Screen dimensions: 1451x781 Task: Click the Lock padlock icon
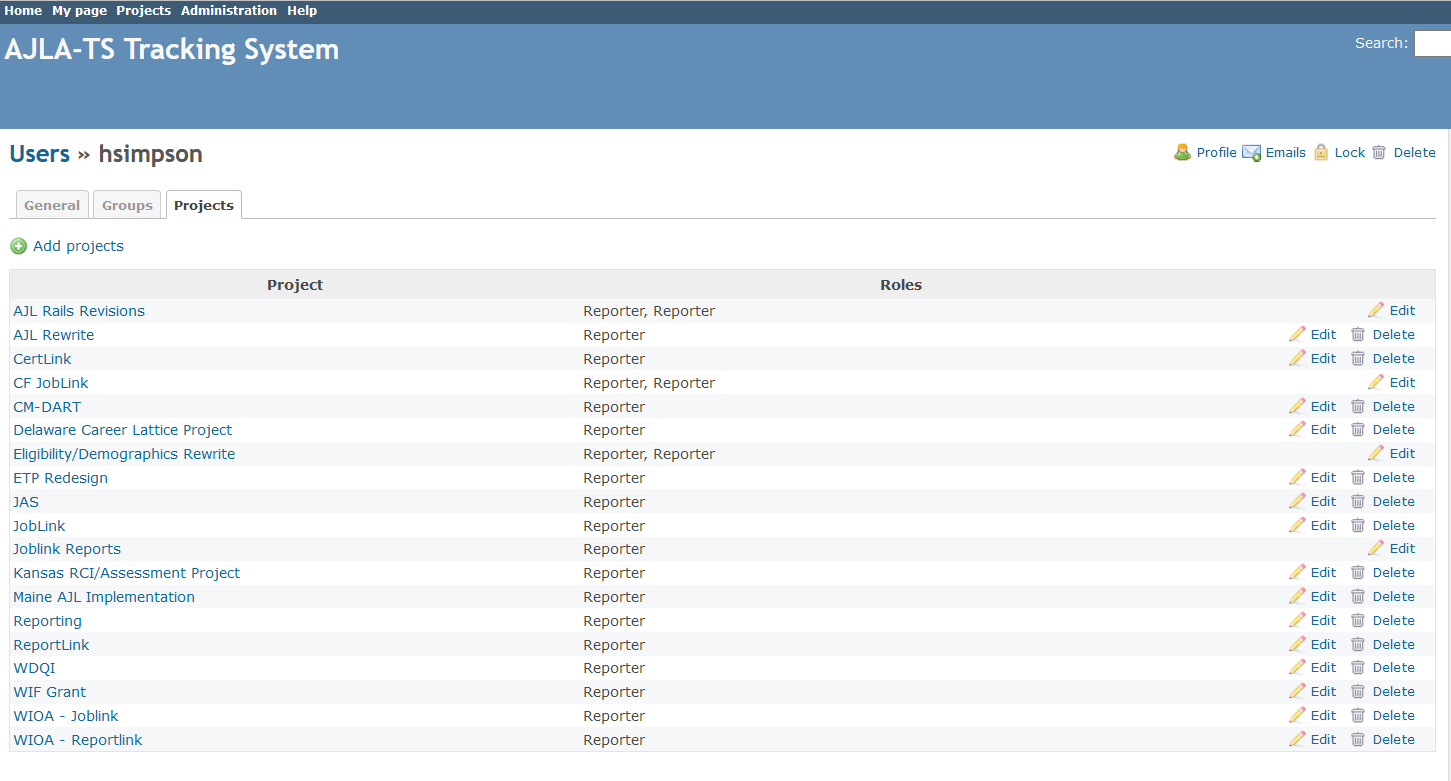point(1321,152)
